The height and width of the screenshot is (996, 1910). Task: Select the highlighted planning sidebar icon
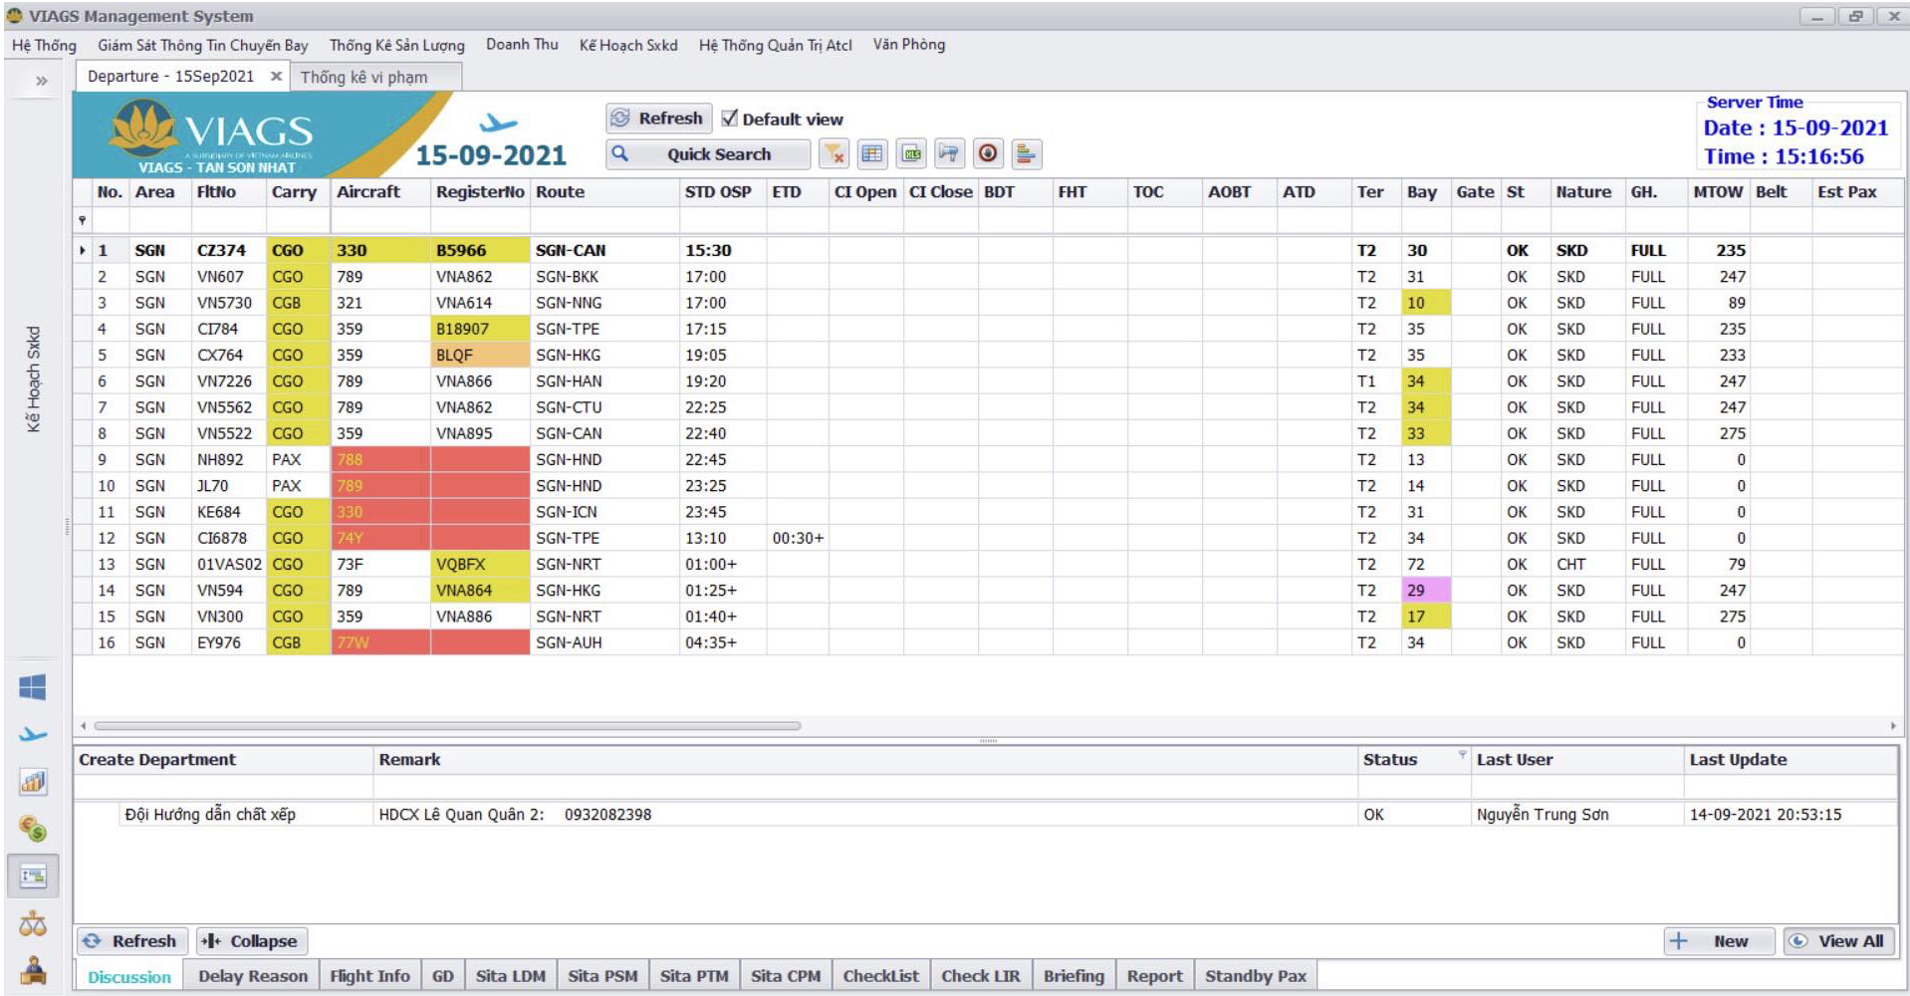coord(33,876)
